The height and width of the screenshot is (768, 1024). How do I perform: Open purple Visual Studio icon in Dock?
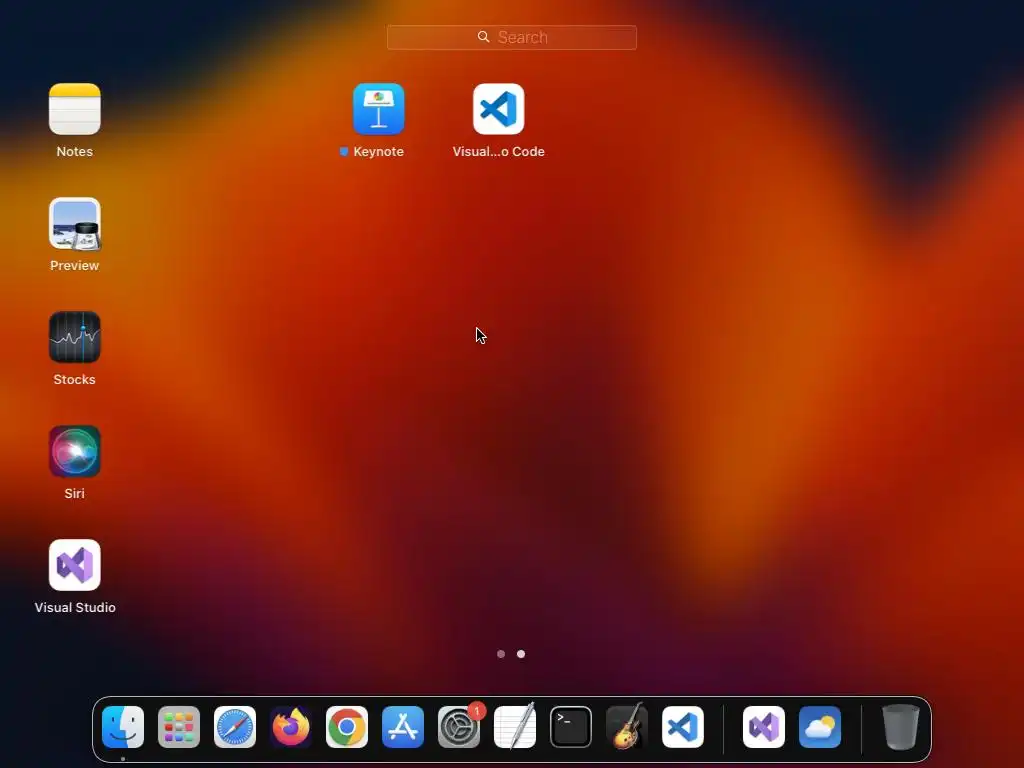[764, 727]
